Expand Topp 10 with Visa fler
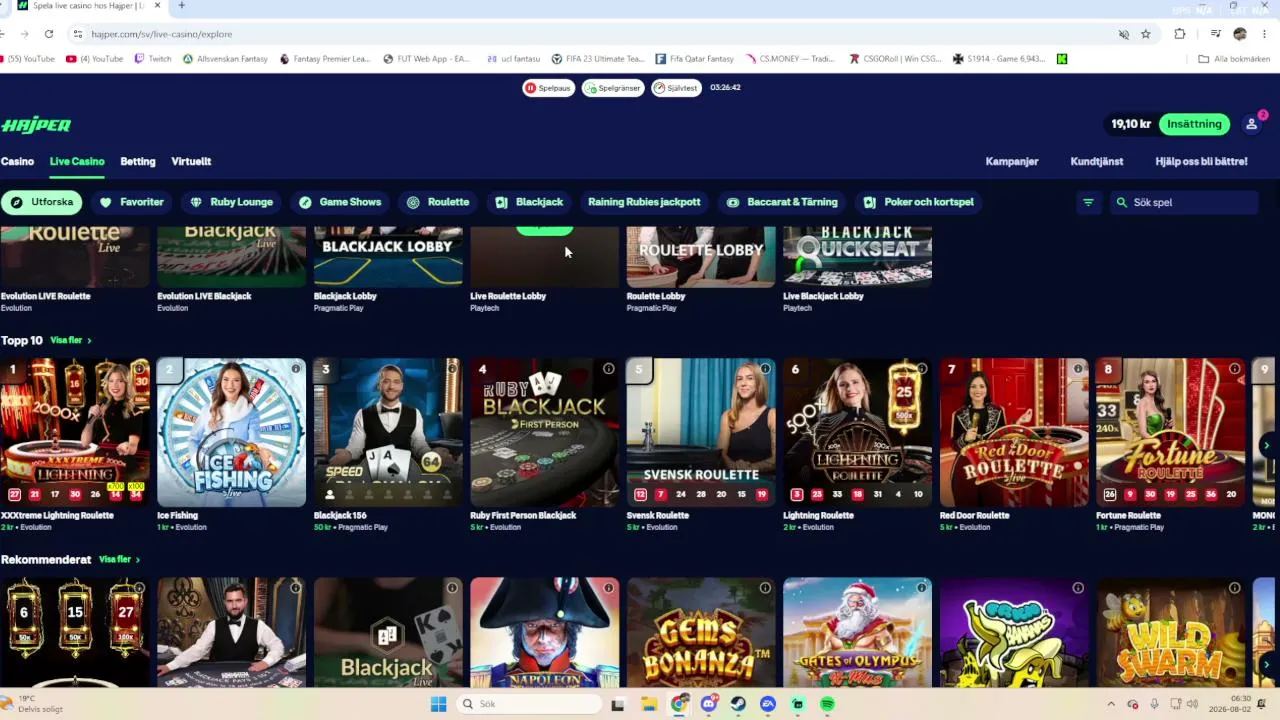1280x720 pixels. point(71,341)
